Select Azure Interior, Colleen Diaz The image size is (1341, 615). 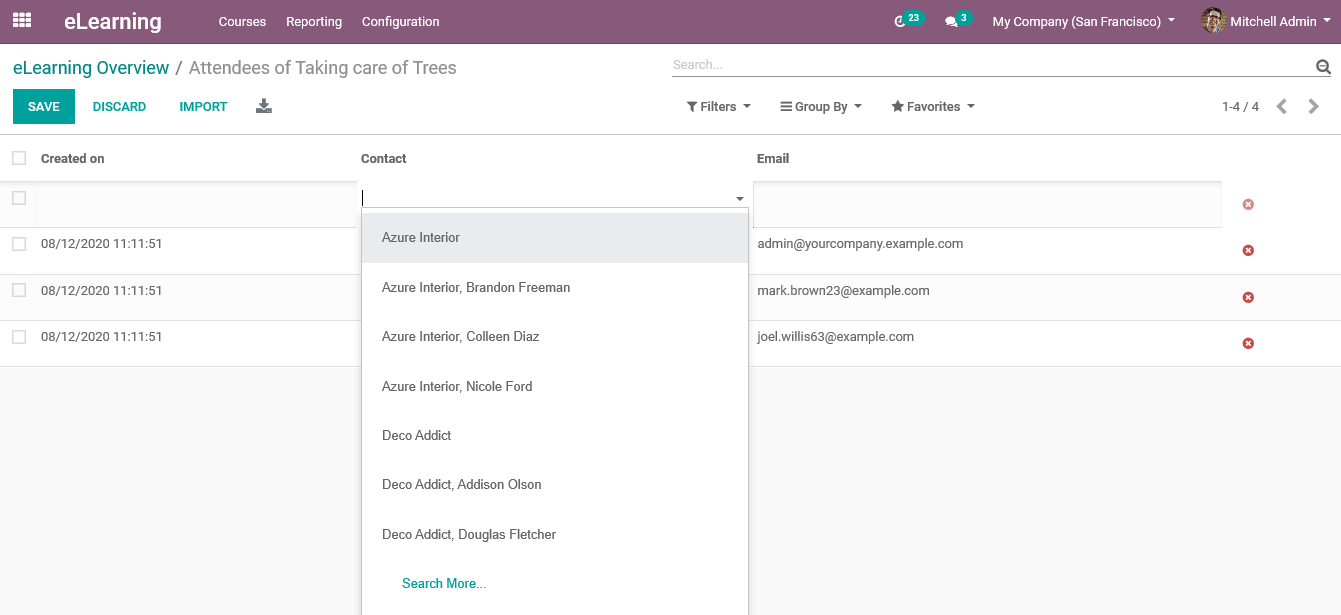(555, 337)
